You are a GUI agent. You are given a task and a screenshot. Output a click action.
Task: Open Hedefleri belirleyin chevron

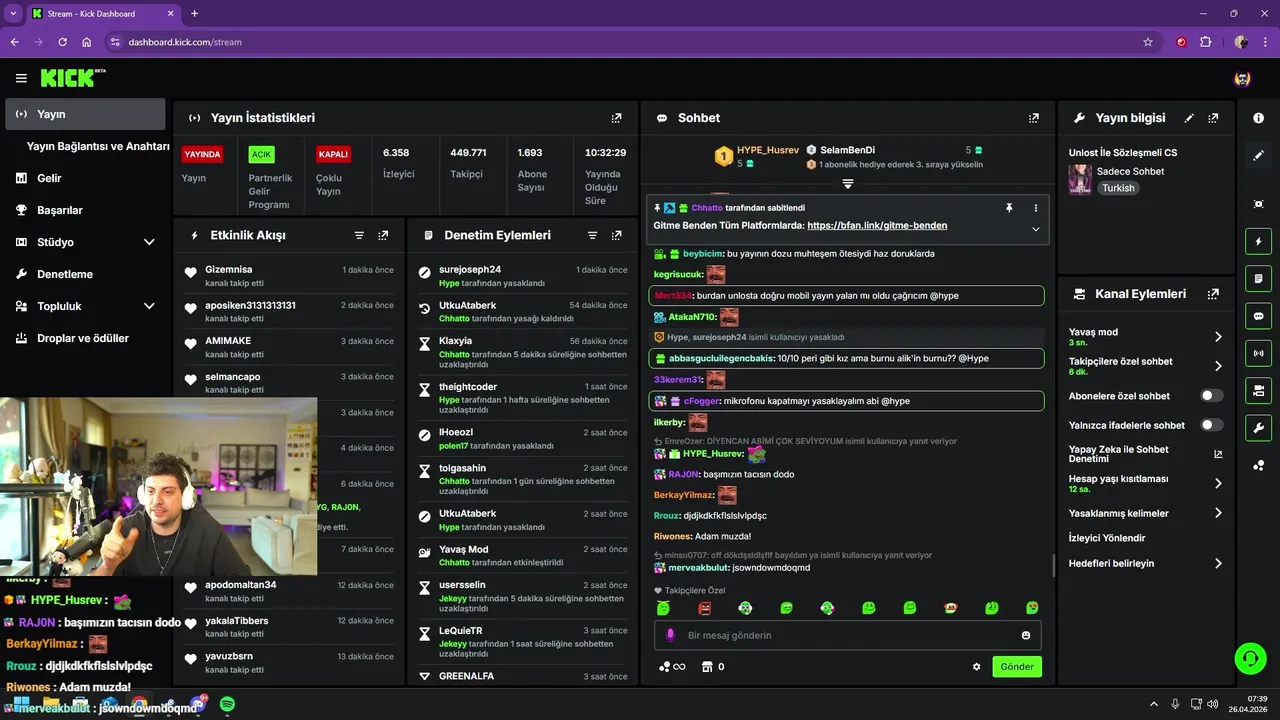(x=1218, y=563)
